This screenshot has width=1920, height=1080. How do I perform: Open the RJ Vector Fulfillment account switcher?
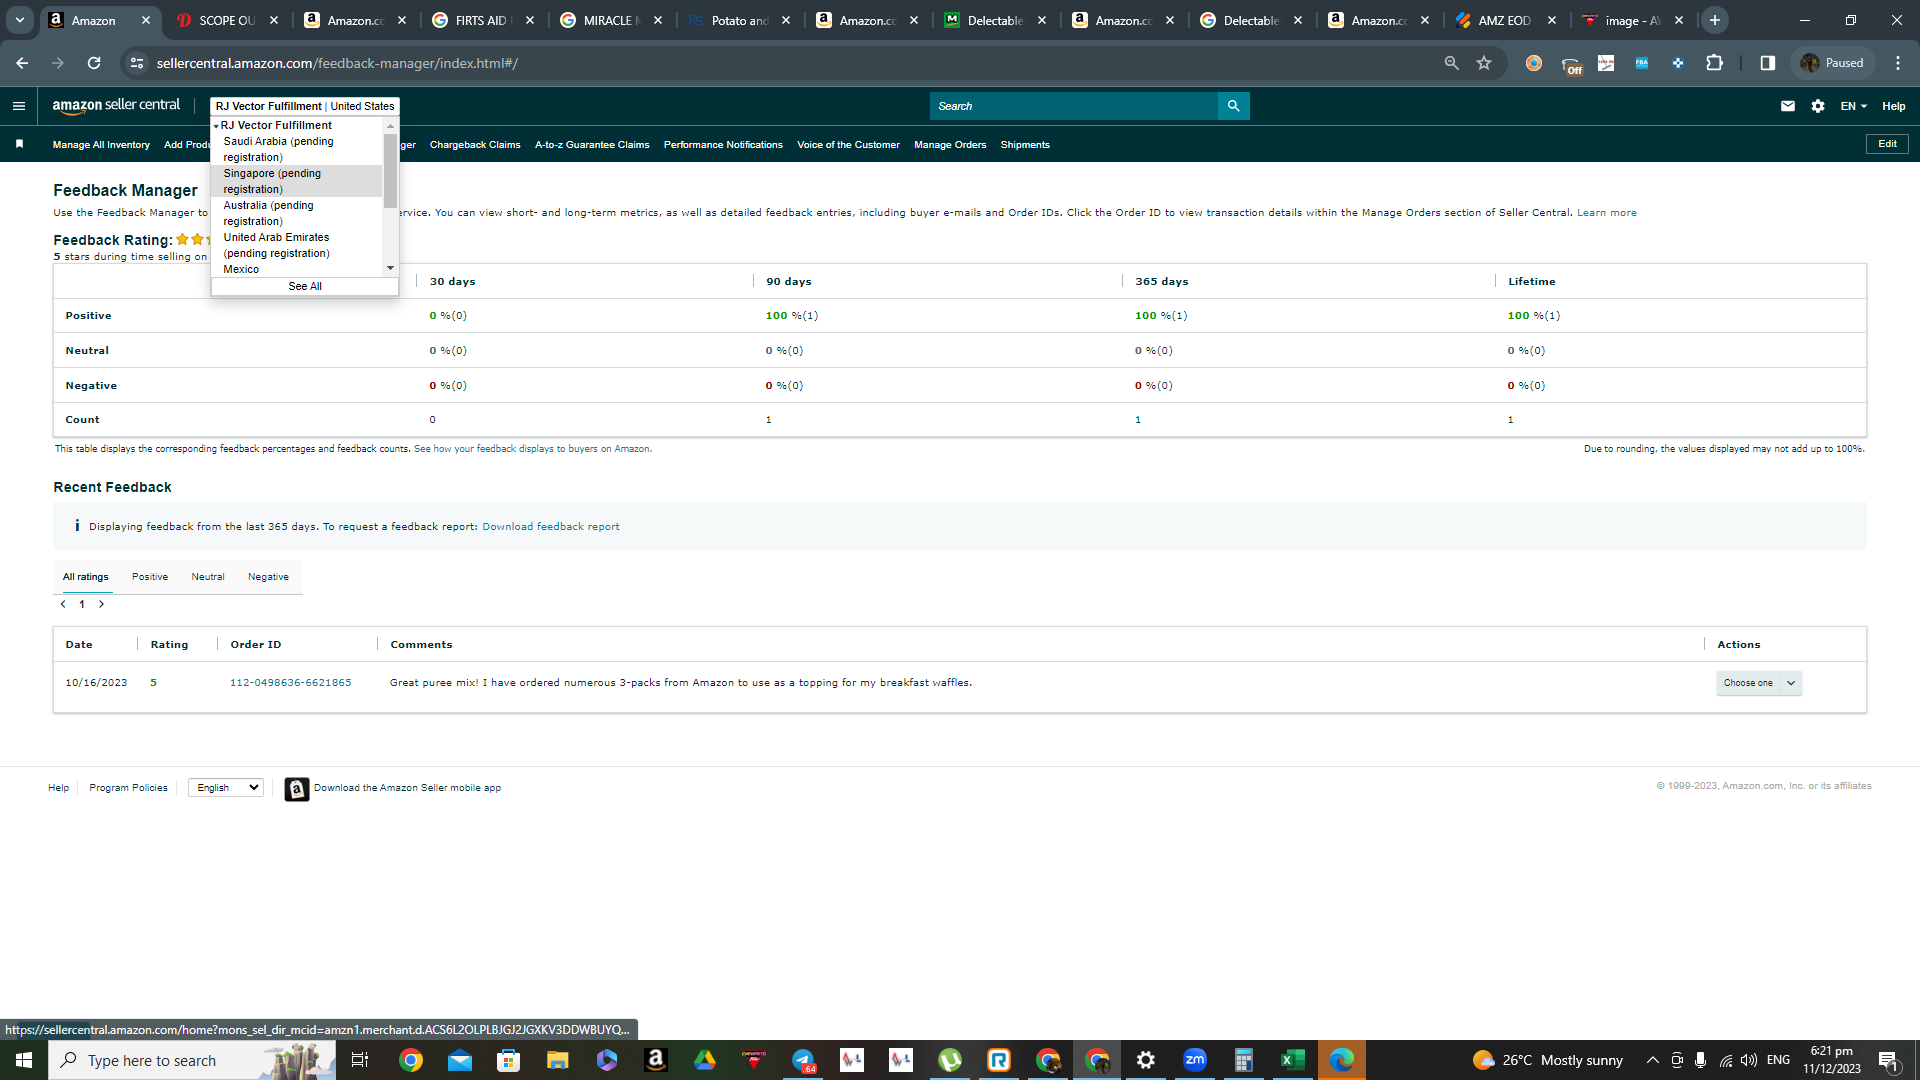305,106
